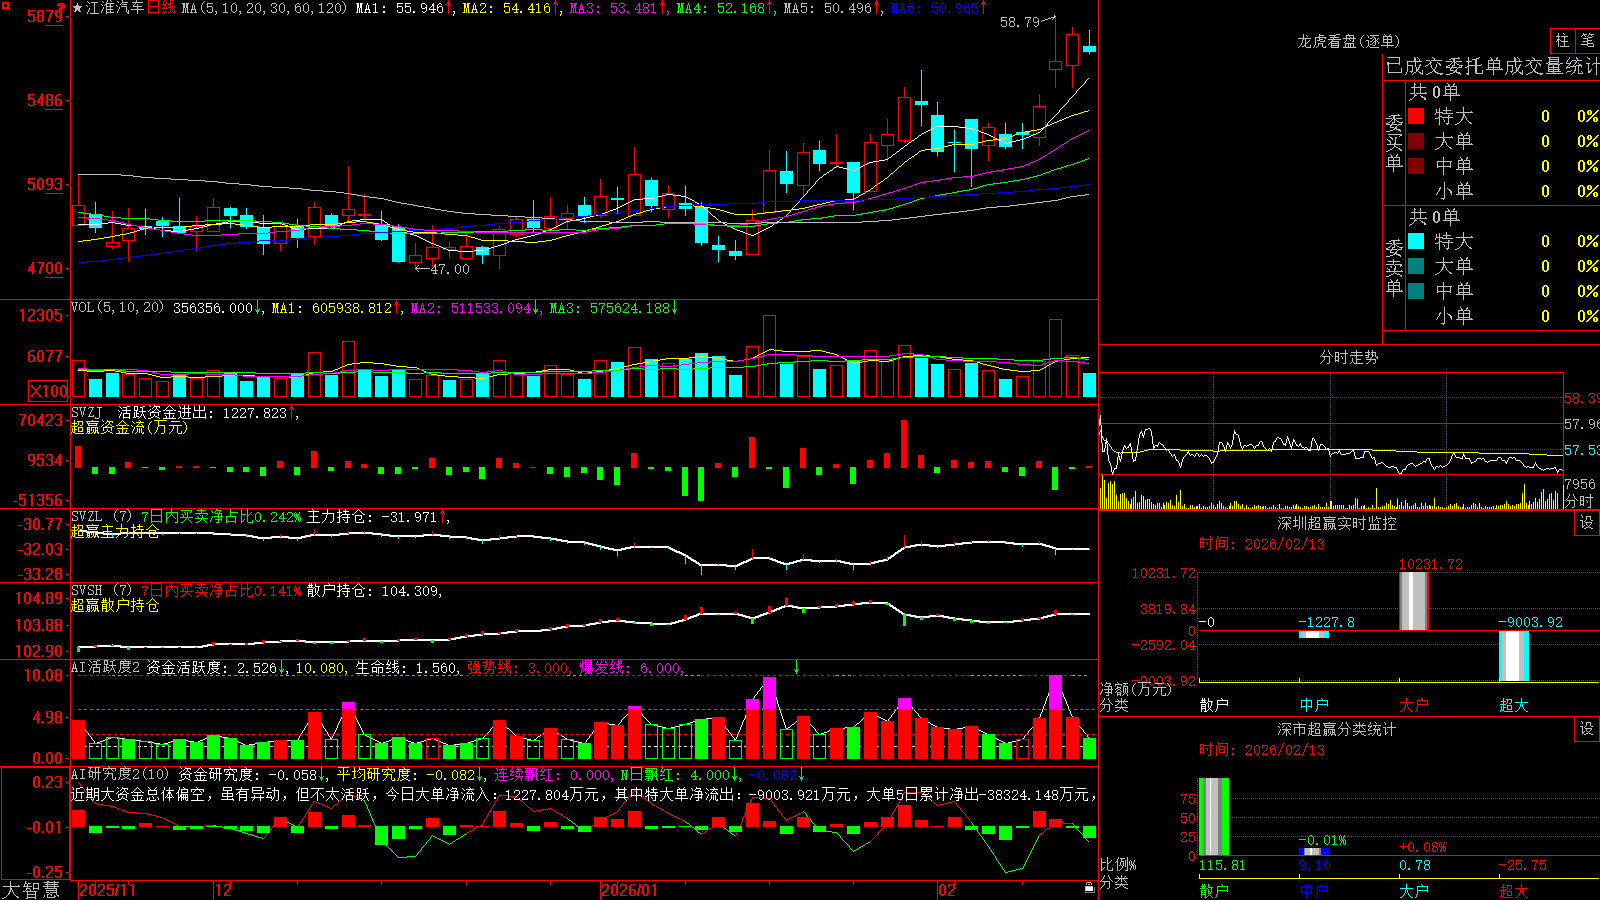Click the VOL(5,10,20) indicator label
1600x900 pixels.
tap(118, 308)
